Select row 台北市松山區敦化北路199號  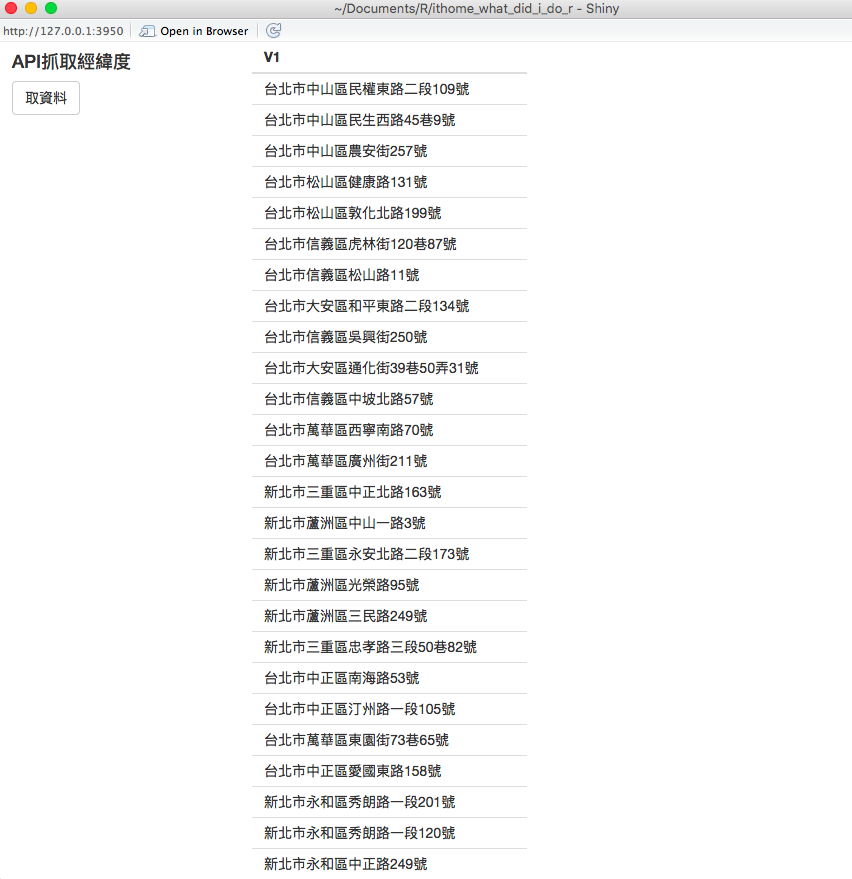coord(390,213)
